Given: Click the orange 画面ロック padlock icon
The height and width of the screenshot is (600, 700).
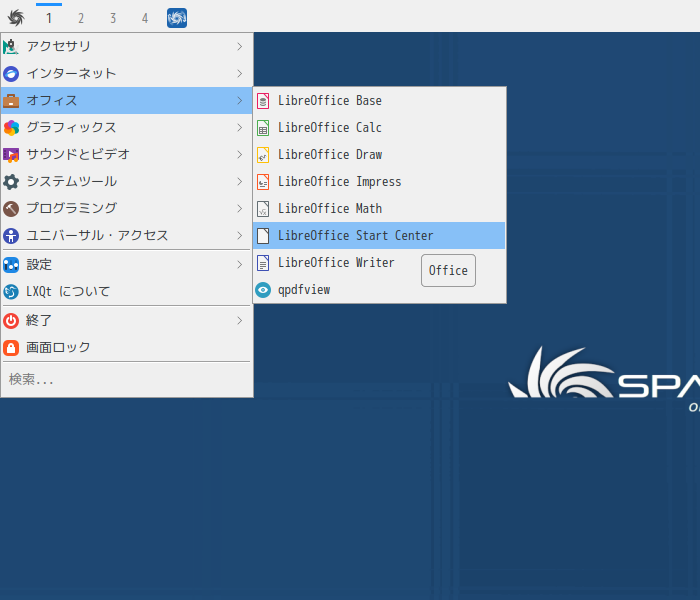Looking at the screenshot, I should [x=11, y=348].
